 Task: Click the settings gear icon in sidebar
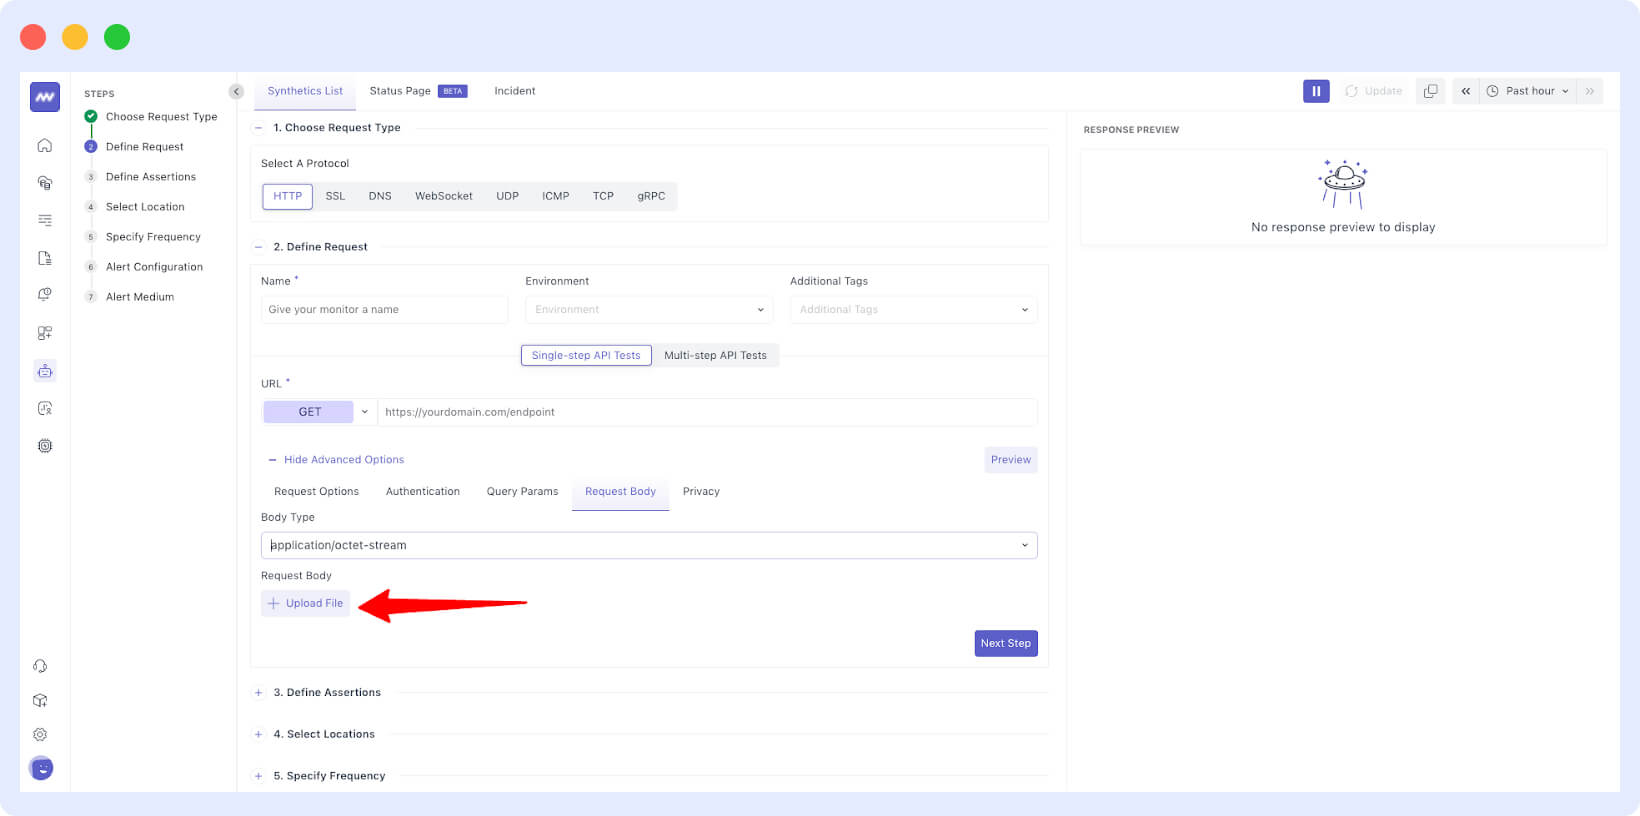[41, 734]
